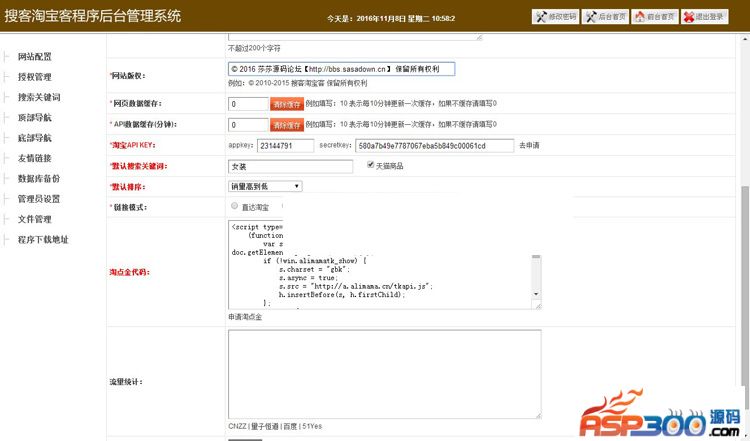
Task: Open 数据库备份 in sidebar
Action: point(39,178)
